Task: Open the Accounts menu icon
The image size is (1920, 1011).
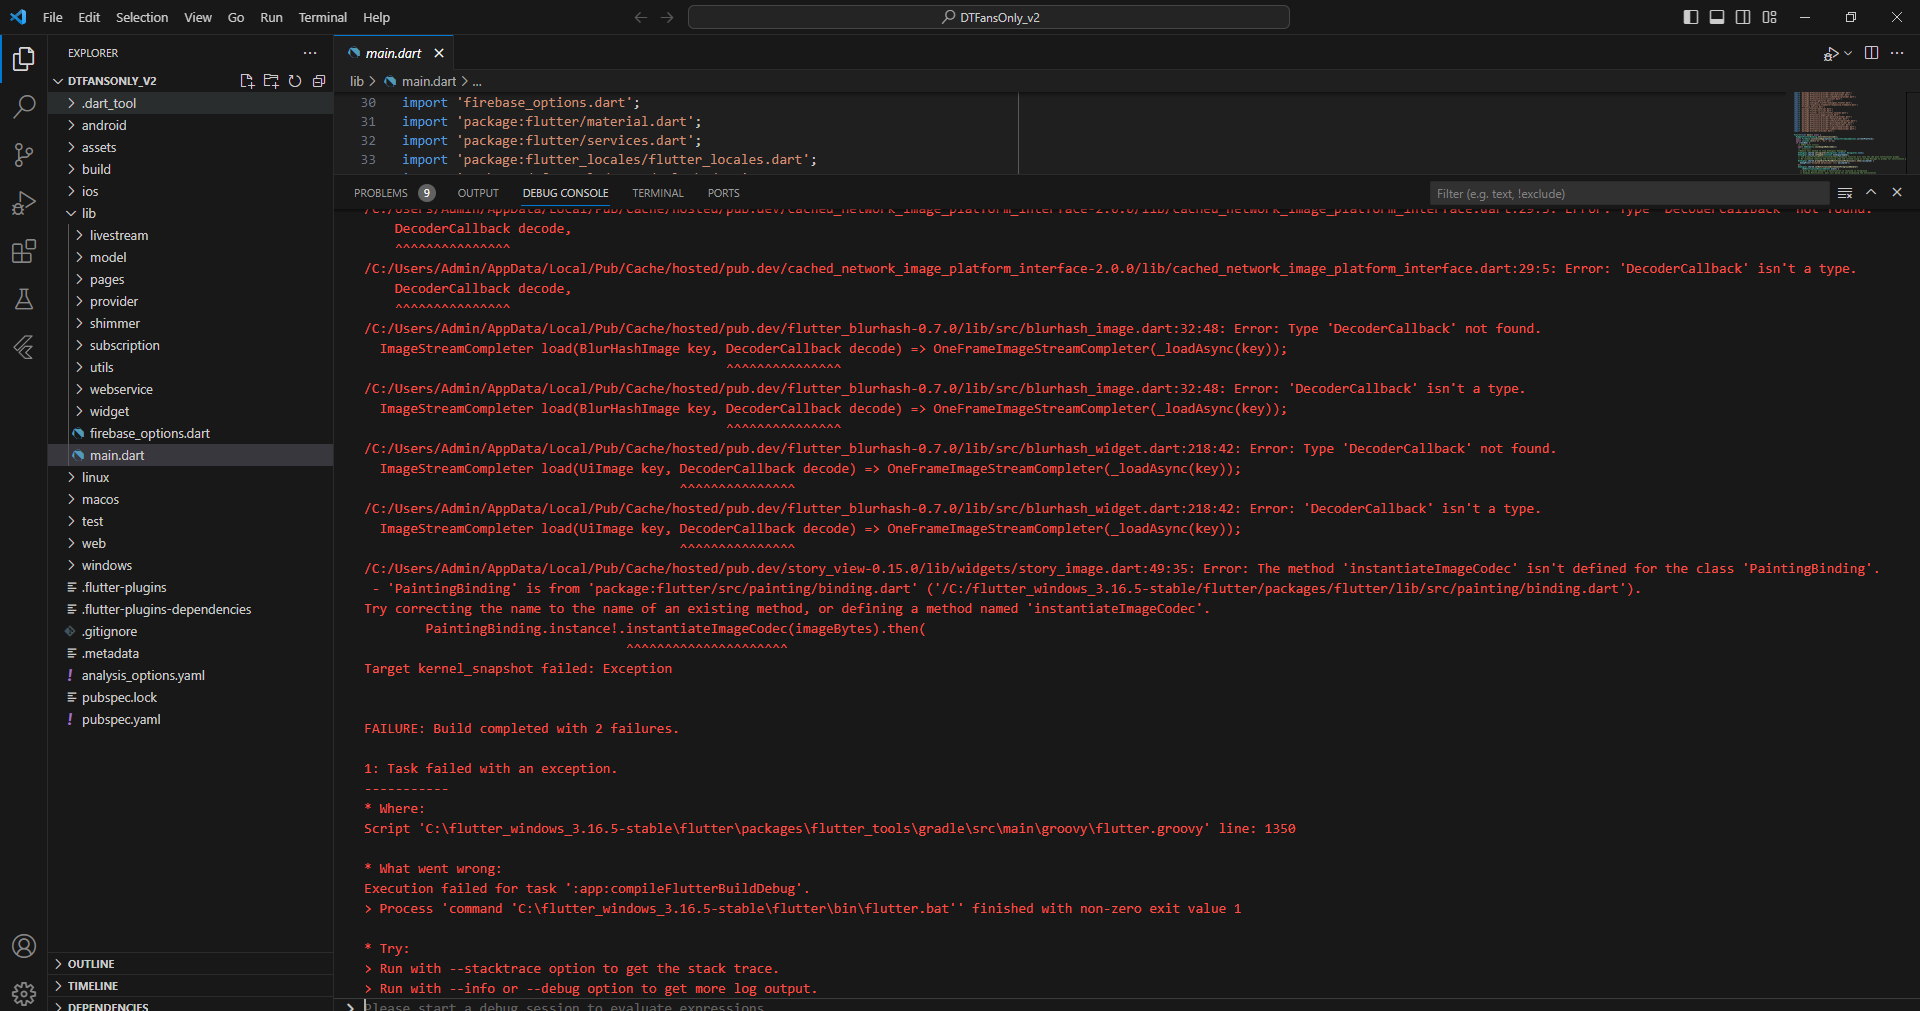Action: (x=24, y=946)
